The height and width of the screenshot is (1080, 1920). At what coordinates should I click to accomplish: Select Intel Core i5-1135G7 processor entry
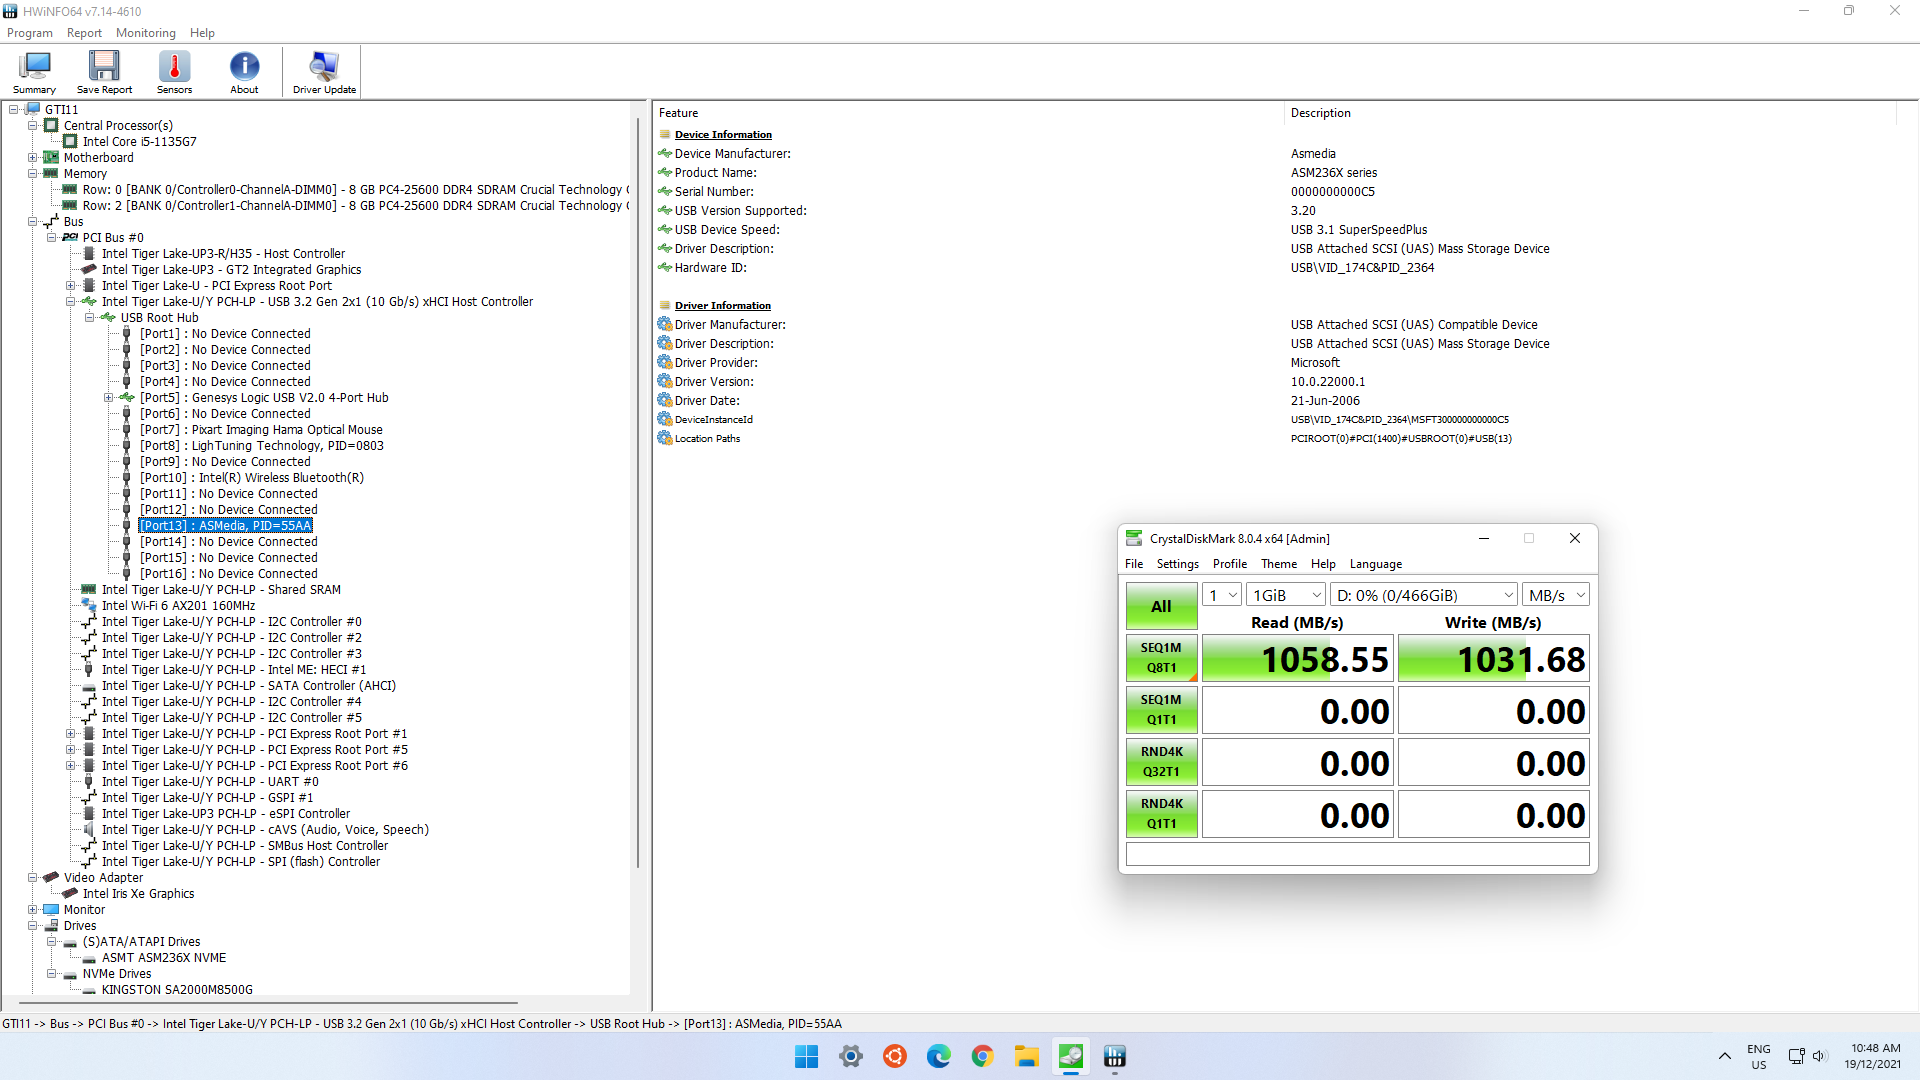(x=139, y=142)
